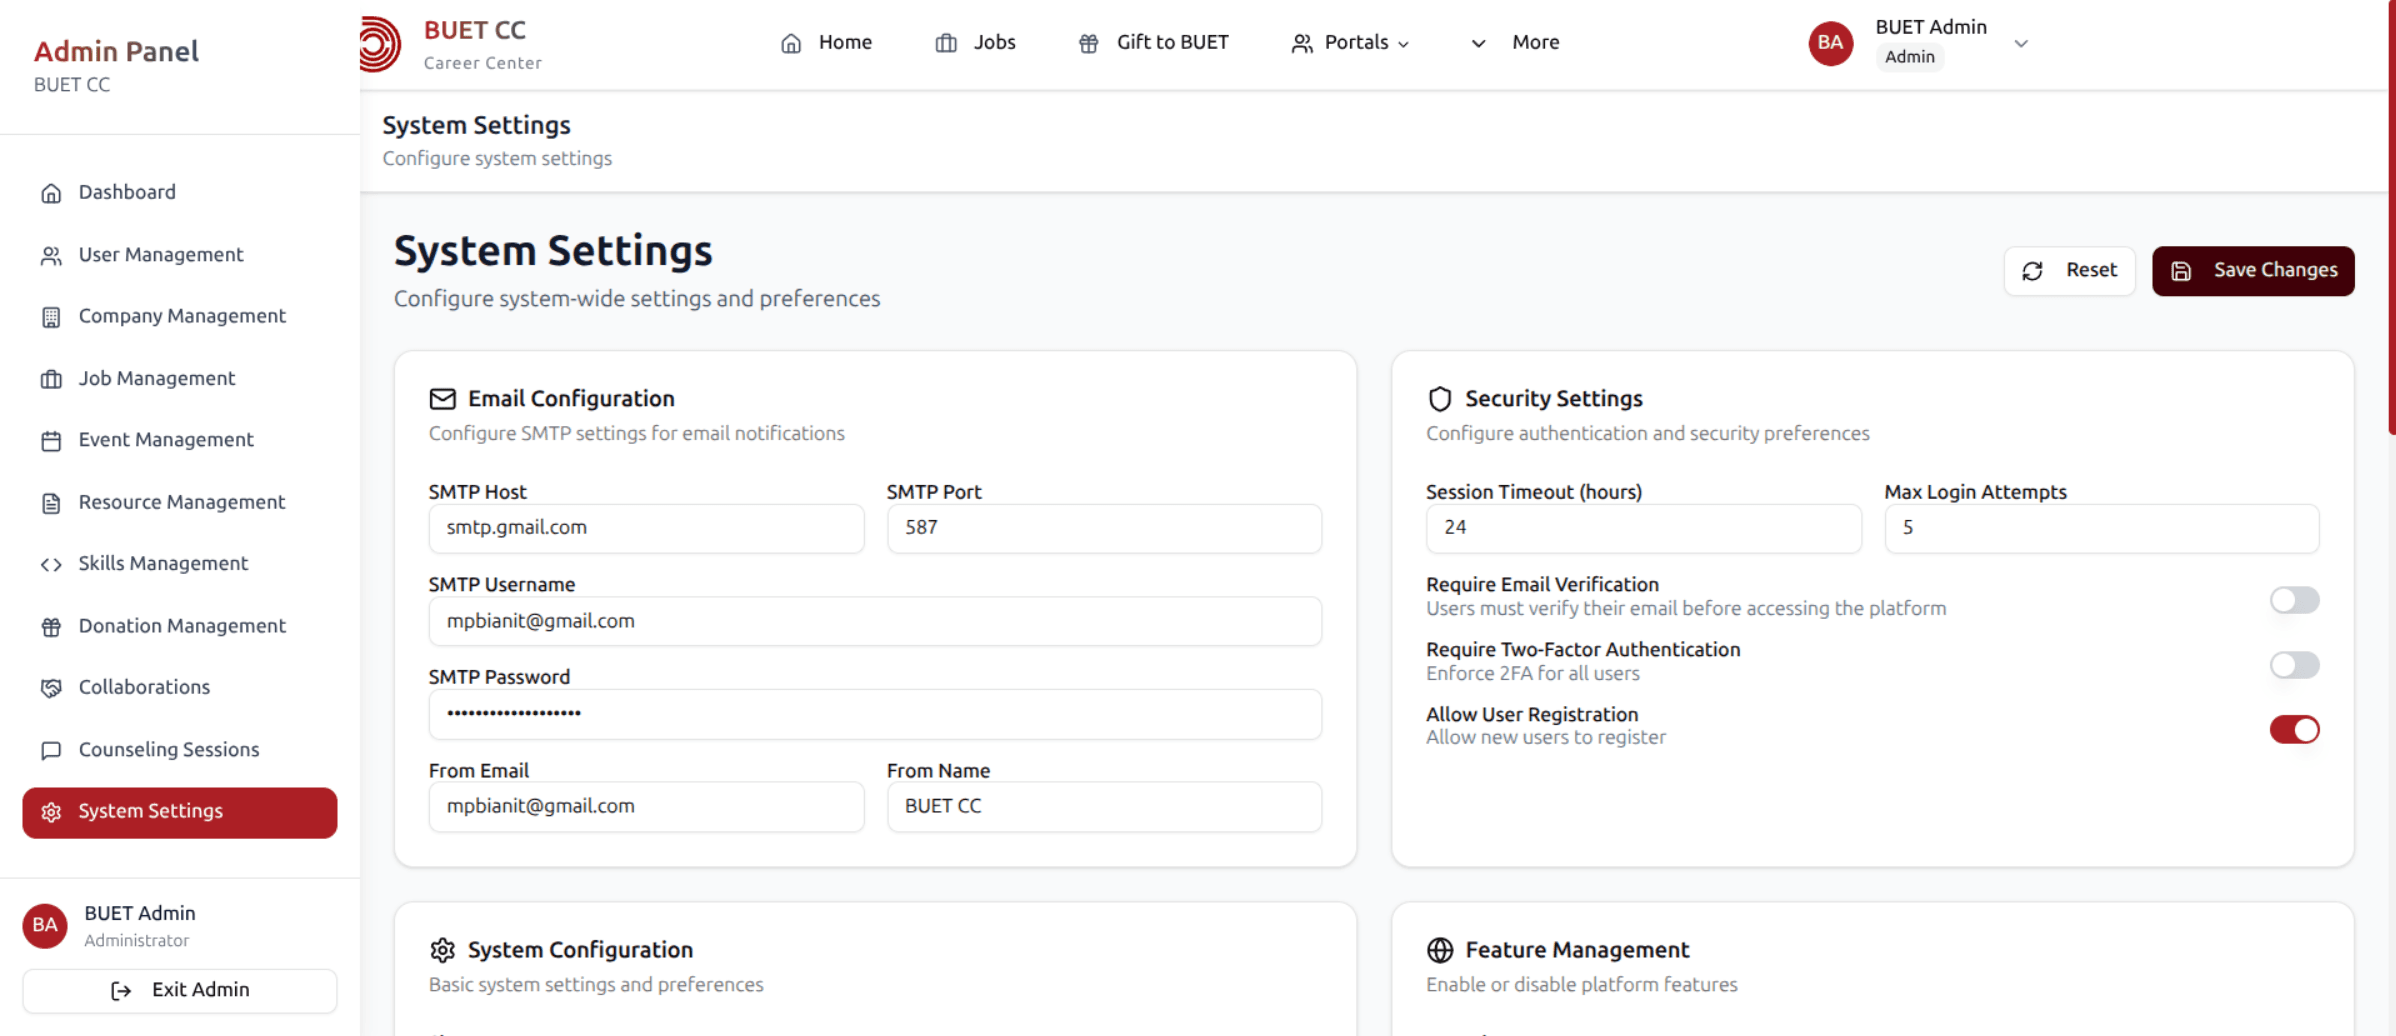Select Job Management in the sidebar
The width and height of the screenshot is (2396, 1036).
click(156, 378)
